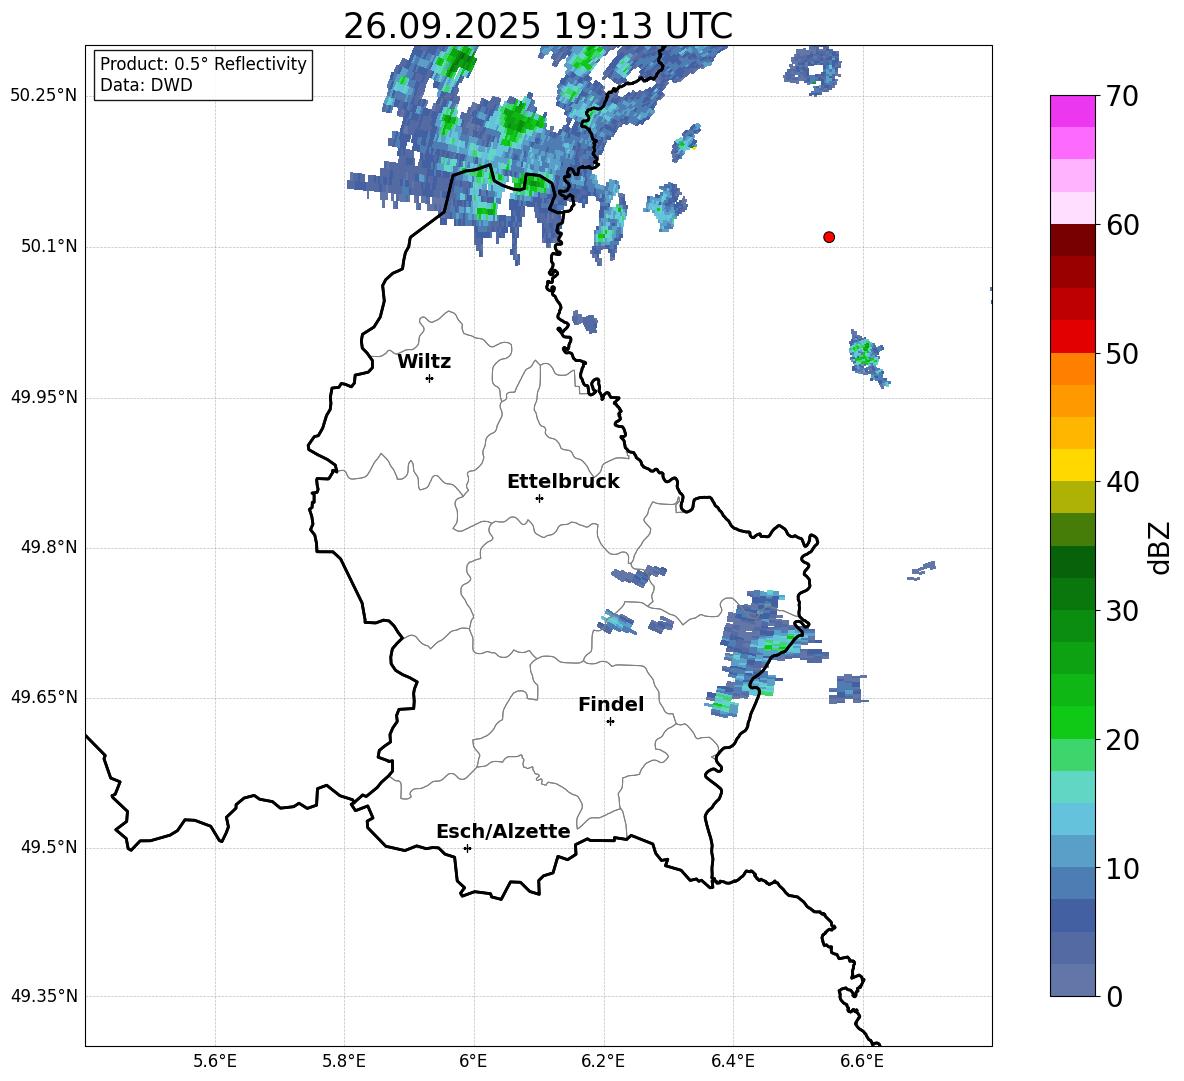The image size is (1184, 1081).
Task: Click the green radar echo near 6.6°E
Action: tap(867, 355)
